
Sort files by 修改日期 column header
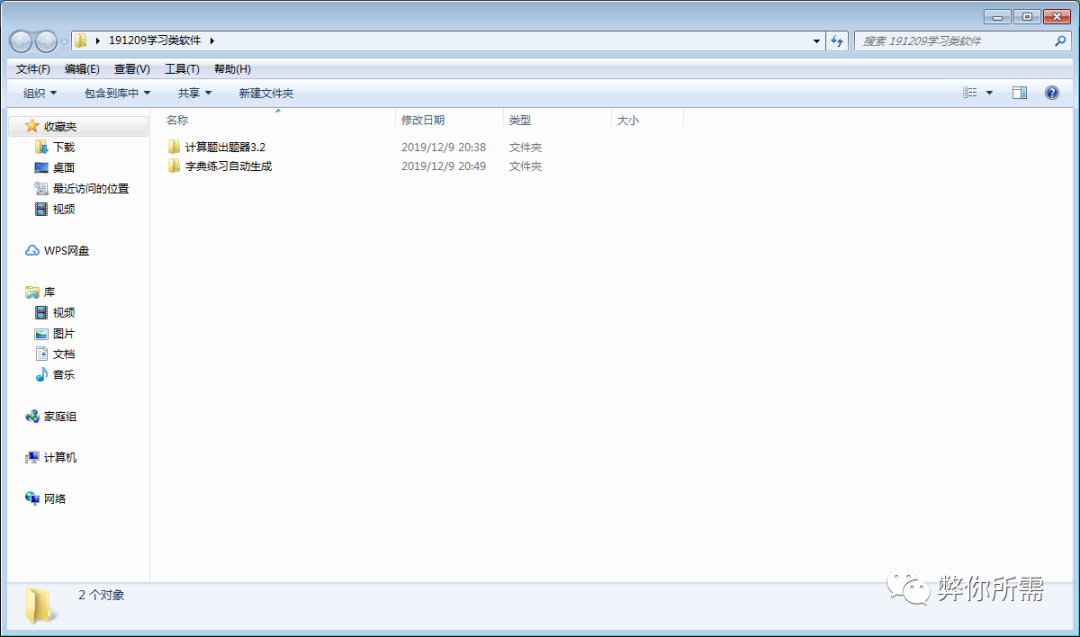(x=423, y=120)
